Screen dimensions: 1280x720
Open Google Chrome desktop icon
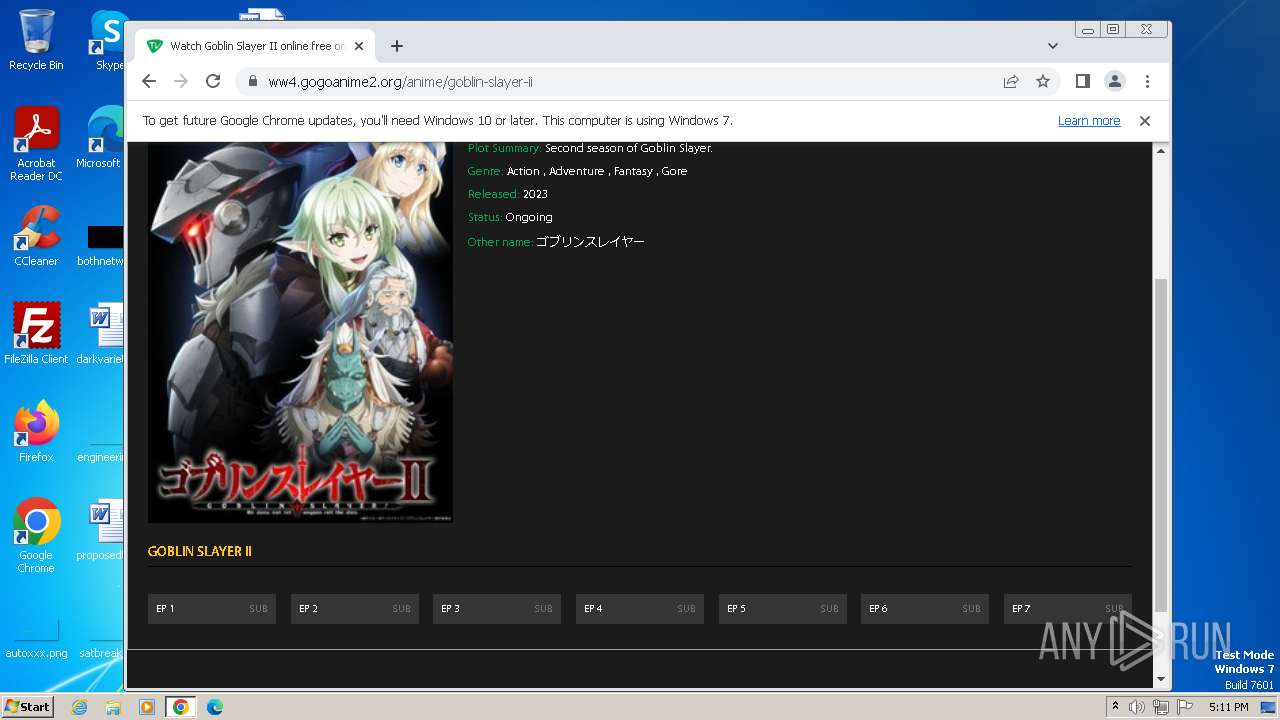click(x=36, y=536)
